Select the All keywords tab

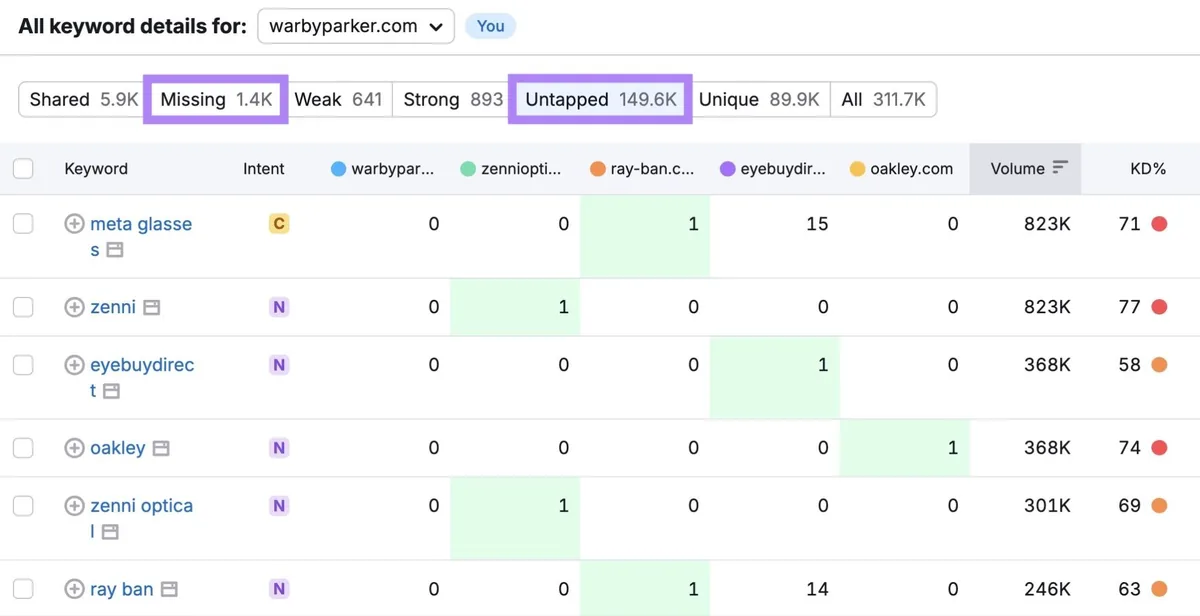coord(883,99)
